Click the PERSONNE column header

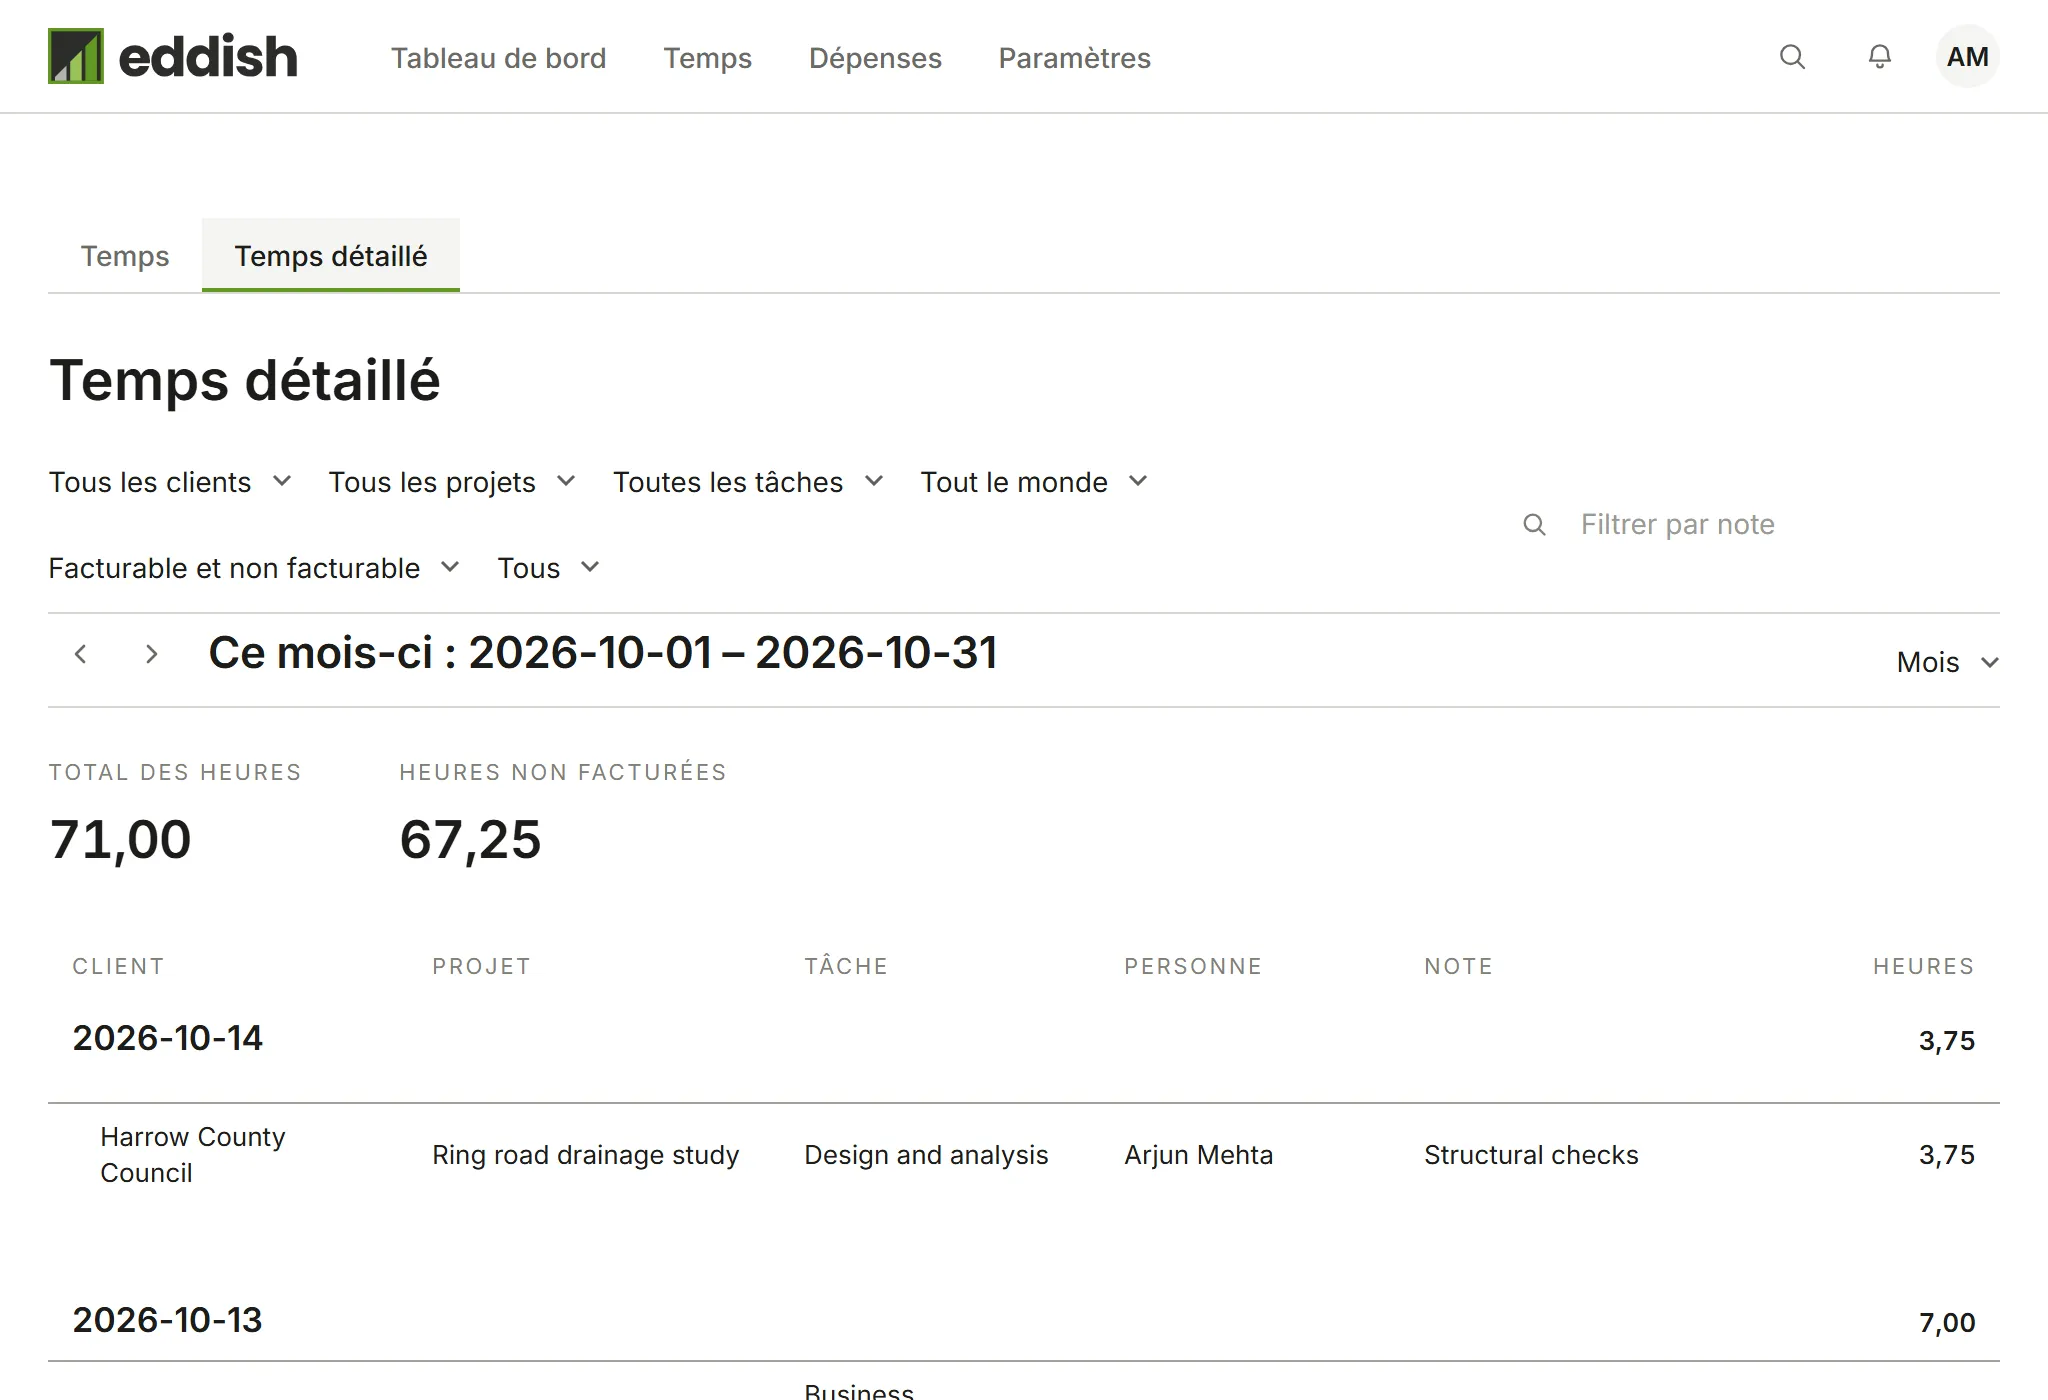(x=1193, y=966)
